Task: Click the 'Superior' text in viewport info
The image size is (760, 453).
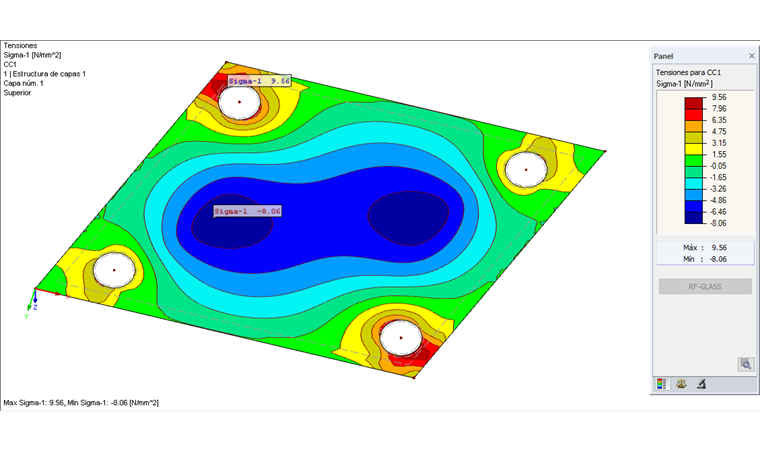Action: 17,93
